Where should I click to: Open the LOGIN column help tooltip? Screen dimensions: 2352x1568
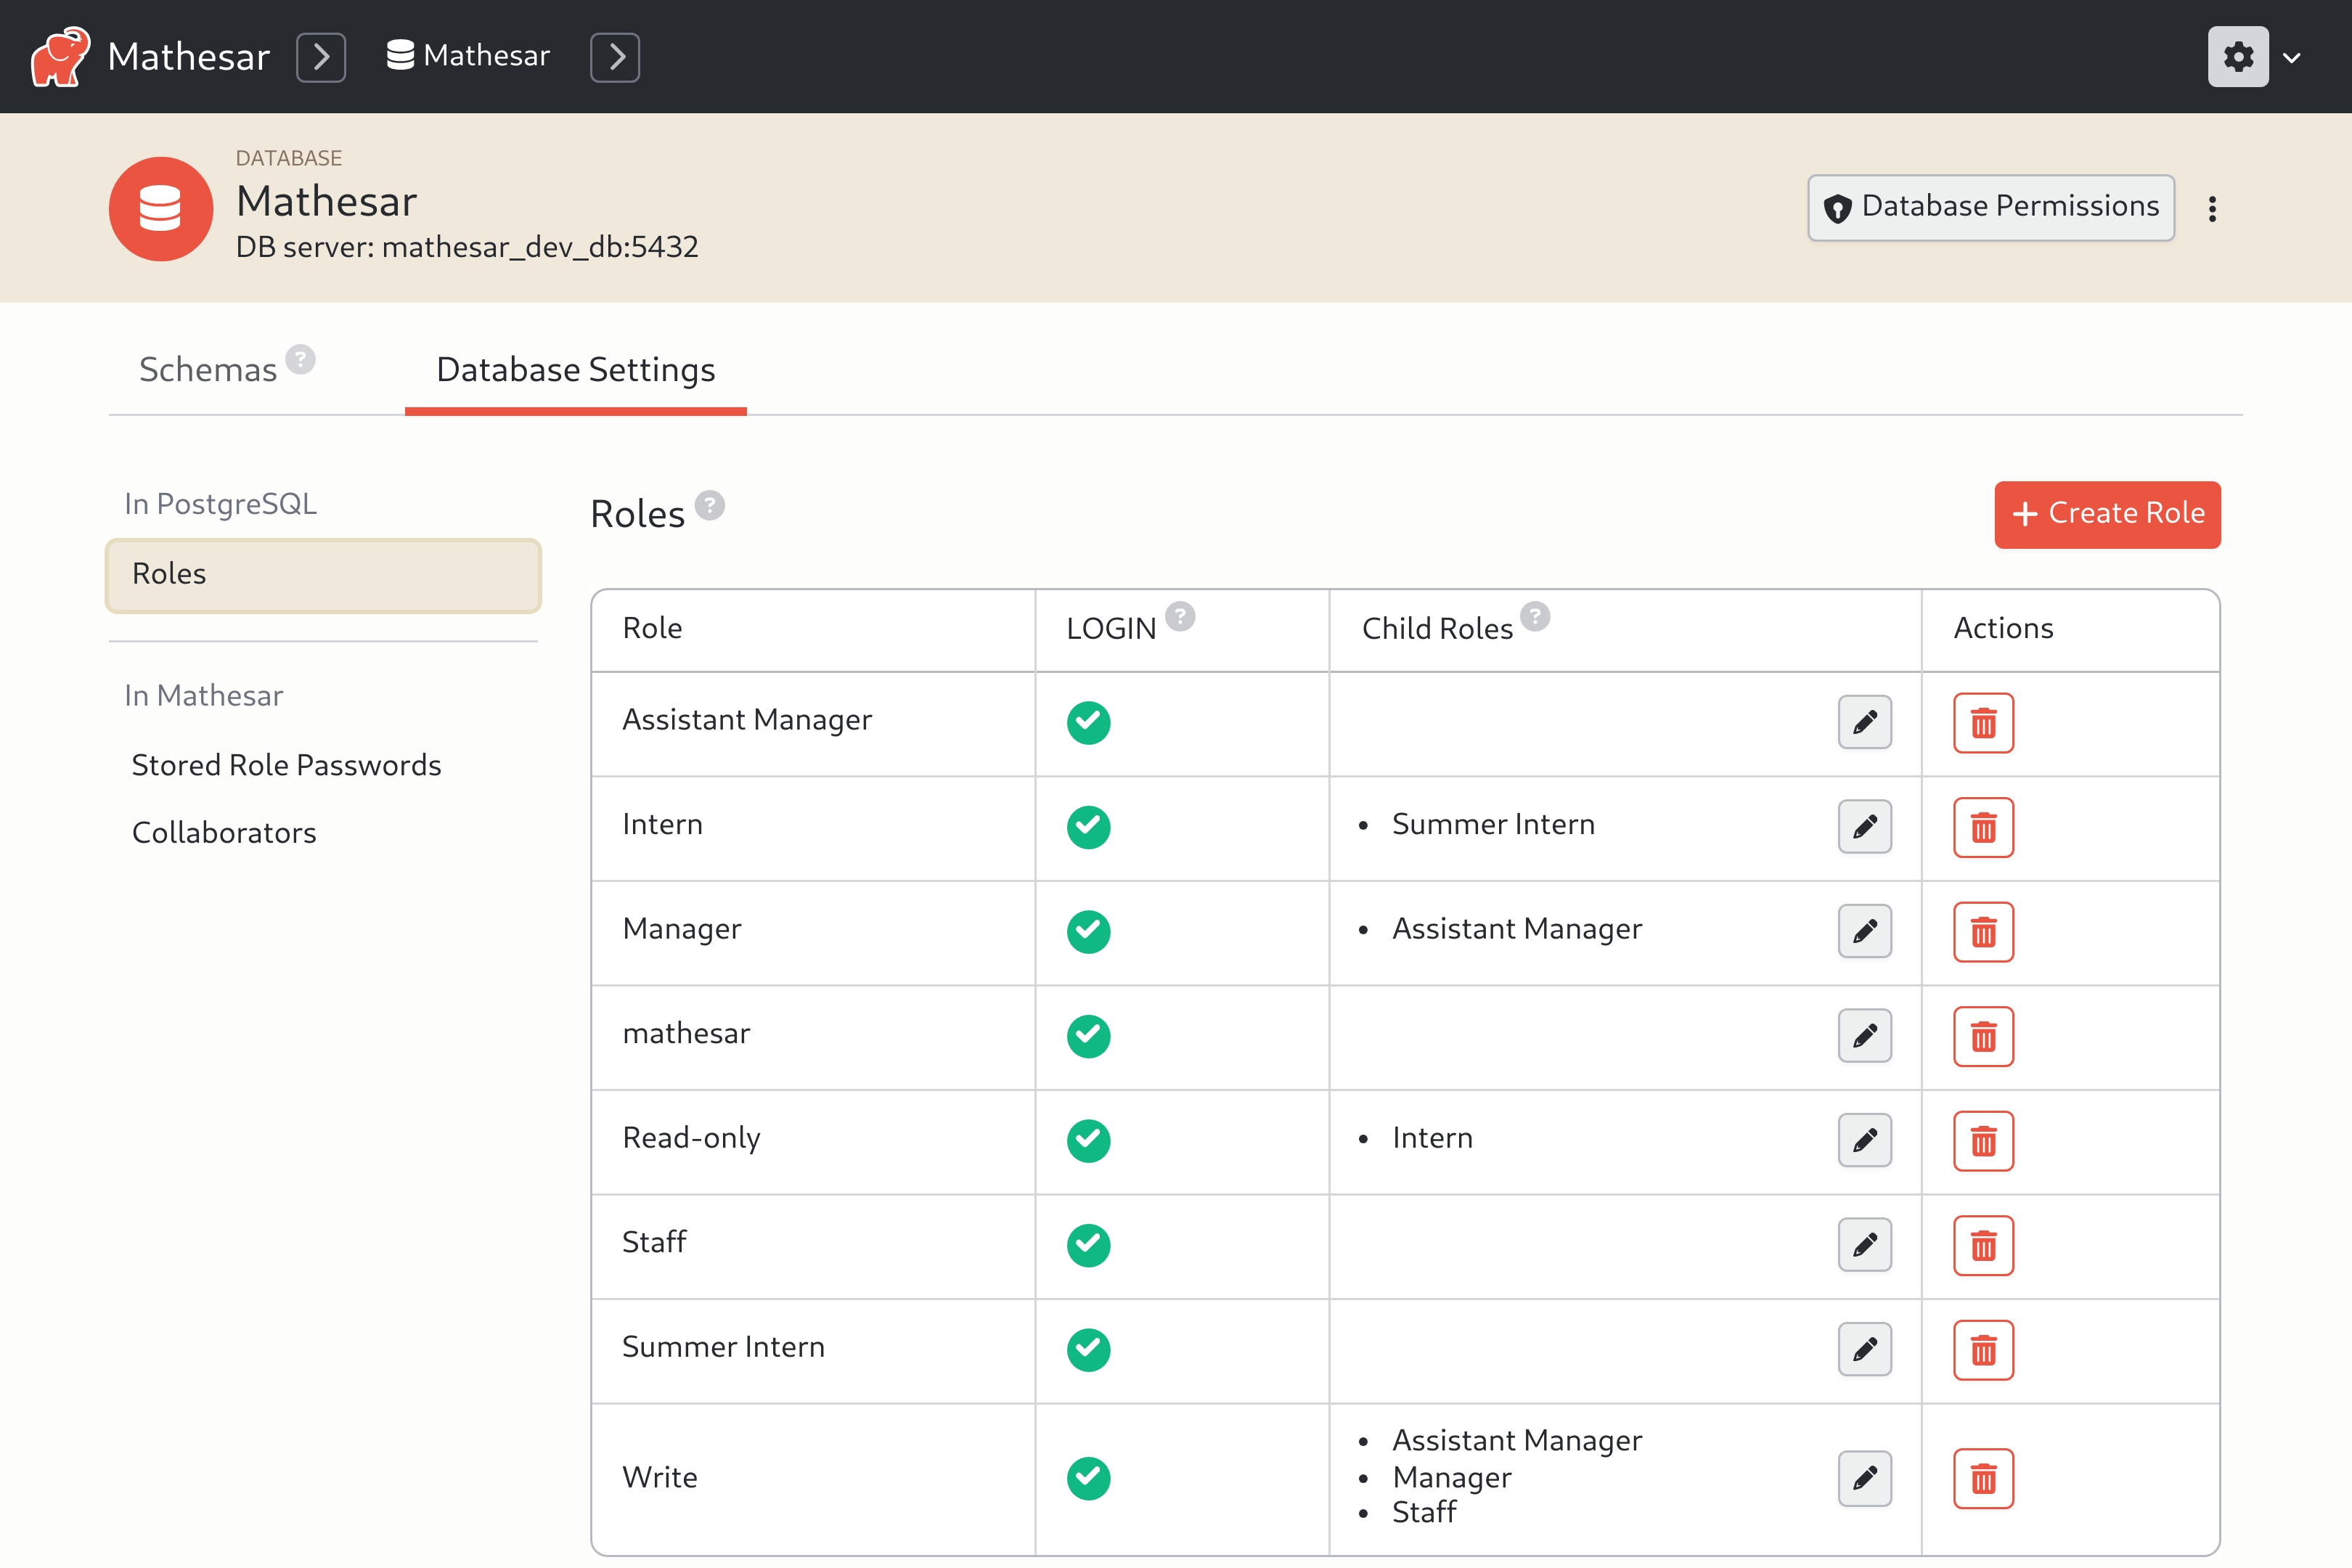[x=1181, y=616]
